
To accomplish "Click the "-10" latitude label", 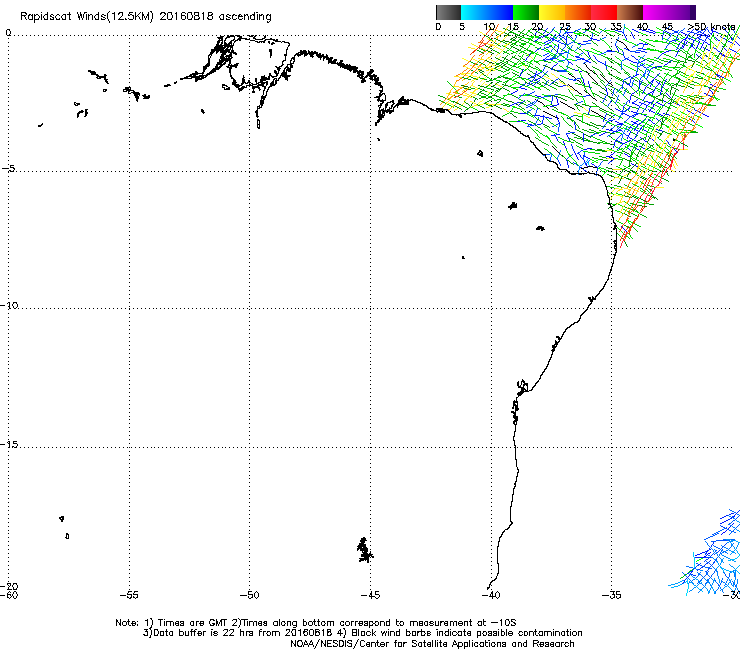I will click(x=9, y=305).
